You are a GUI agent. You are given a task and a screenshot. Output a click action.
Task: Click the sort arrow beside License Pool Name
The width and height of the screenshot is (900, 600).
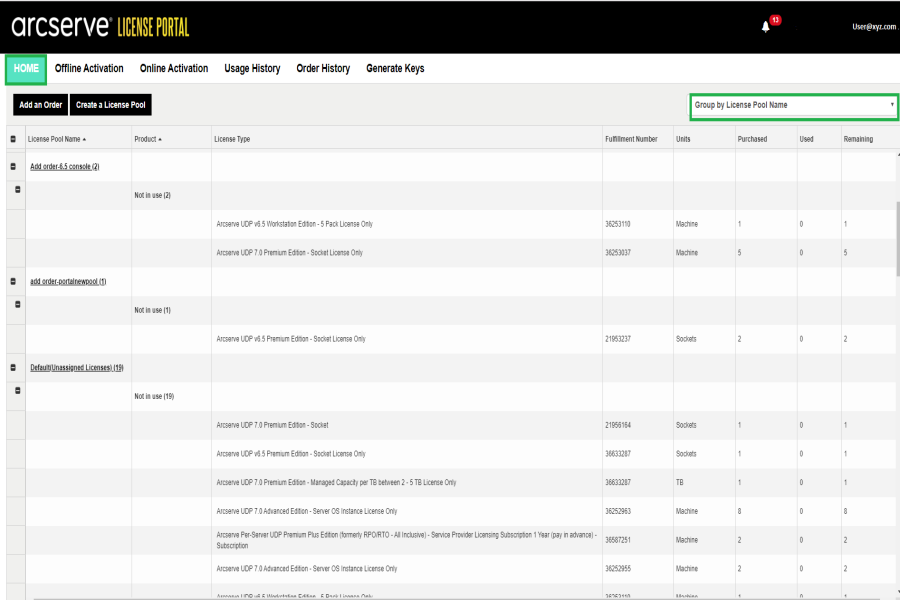point(84,139)
